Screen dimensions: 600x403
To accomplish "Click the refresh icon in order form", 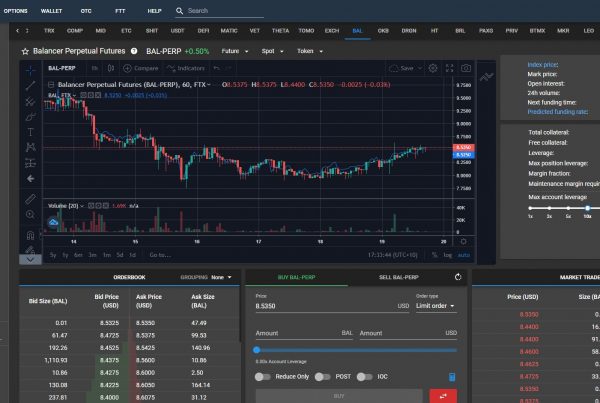I will click(x=457, y=277).
